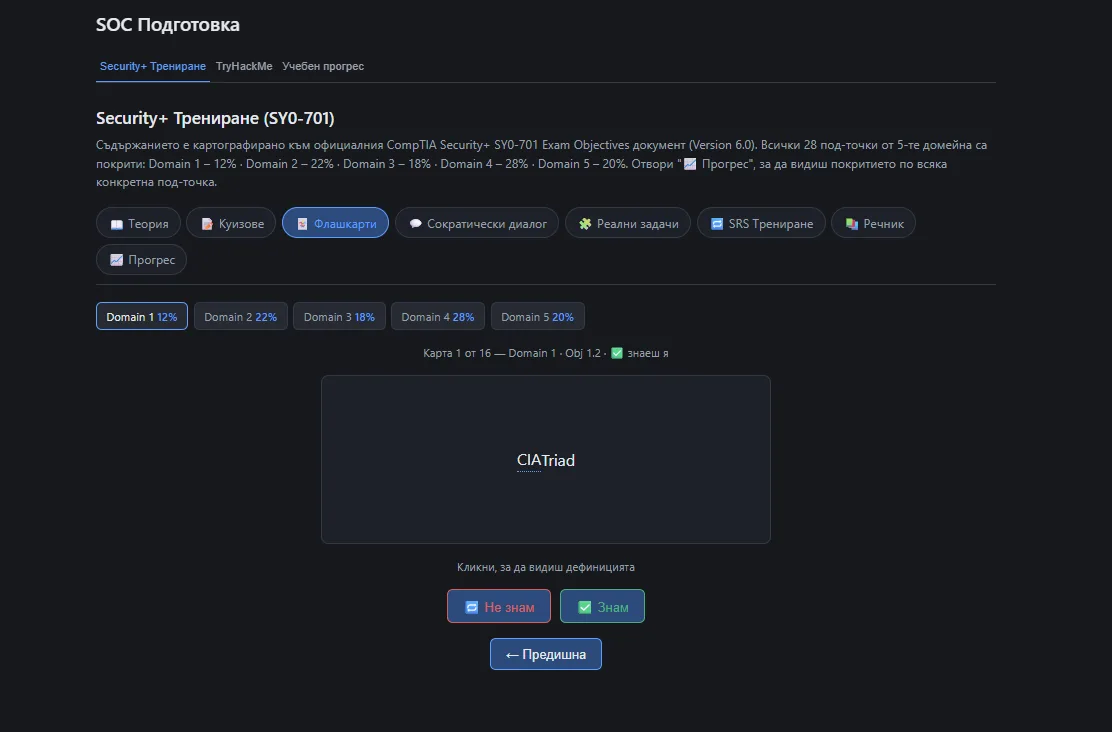Image resolution: width=1112 pixels, height=732 pixels.
Task: Open the TryHackMe tab
Action: [244, 66]
